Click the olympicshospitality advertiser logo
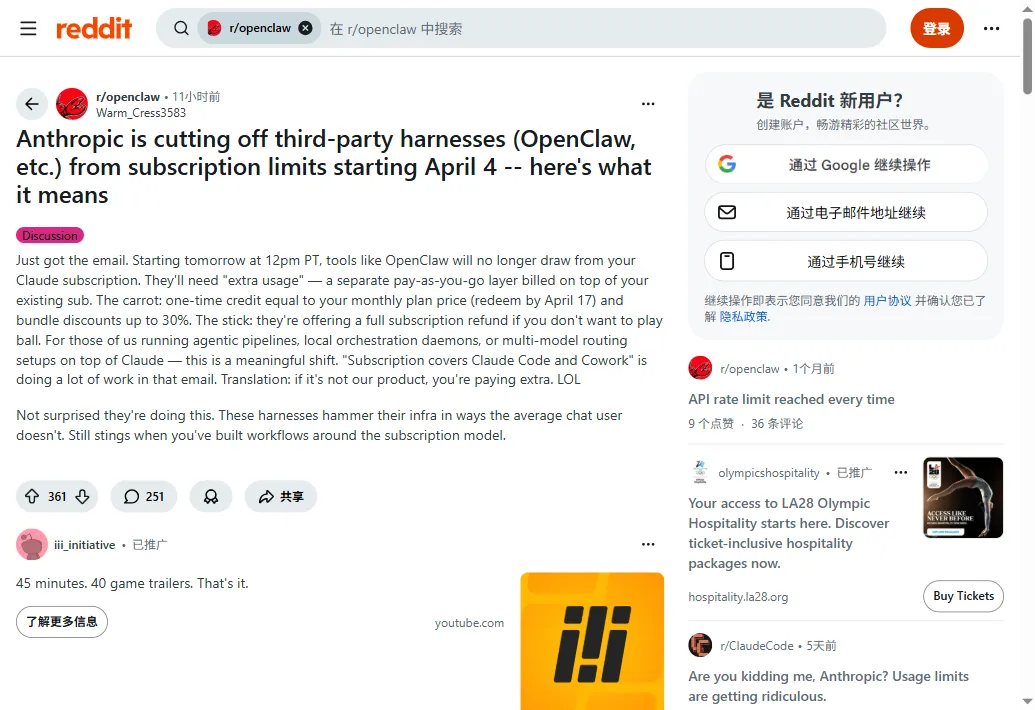Viewport: 1035px width, 710px height. pos(700,472)
